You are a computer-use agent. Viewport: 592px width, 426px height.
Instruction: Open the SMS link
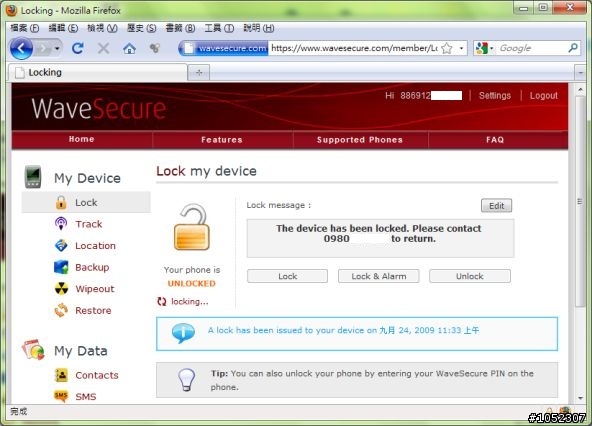click(86, 397)
